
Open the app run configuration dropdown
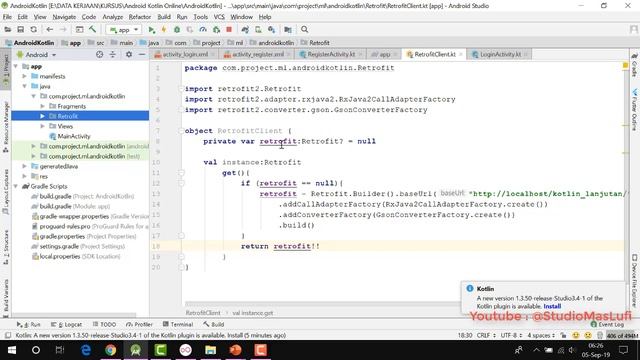[124, 30]
